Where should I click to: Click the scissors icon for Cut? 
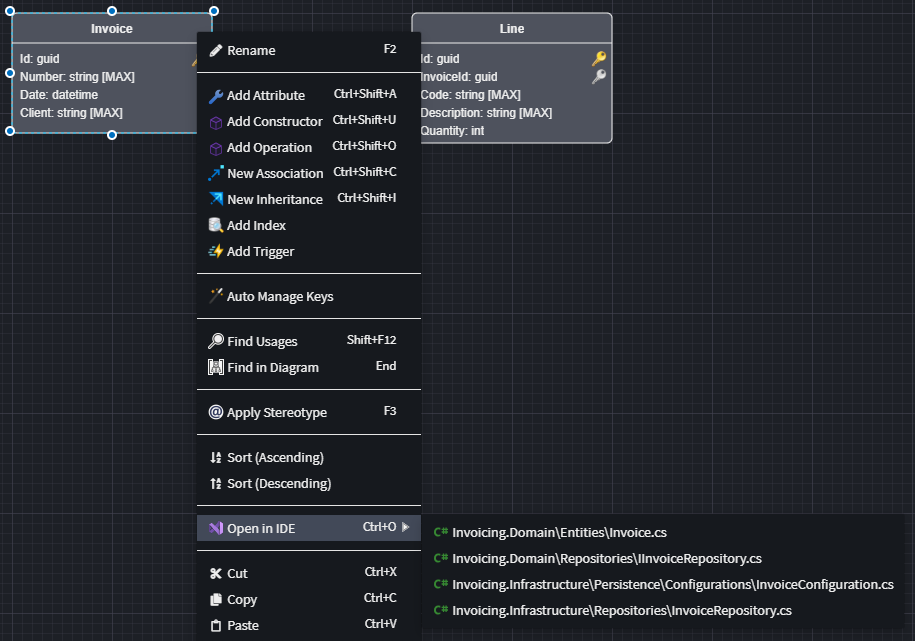215,574
